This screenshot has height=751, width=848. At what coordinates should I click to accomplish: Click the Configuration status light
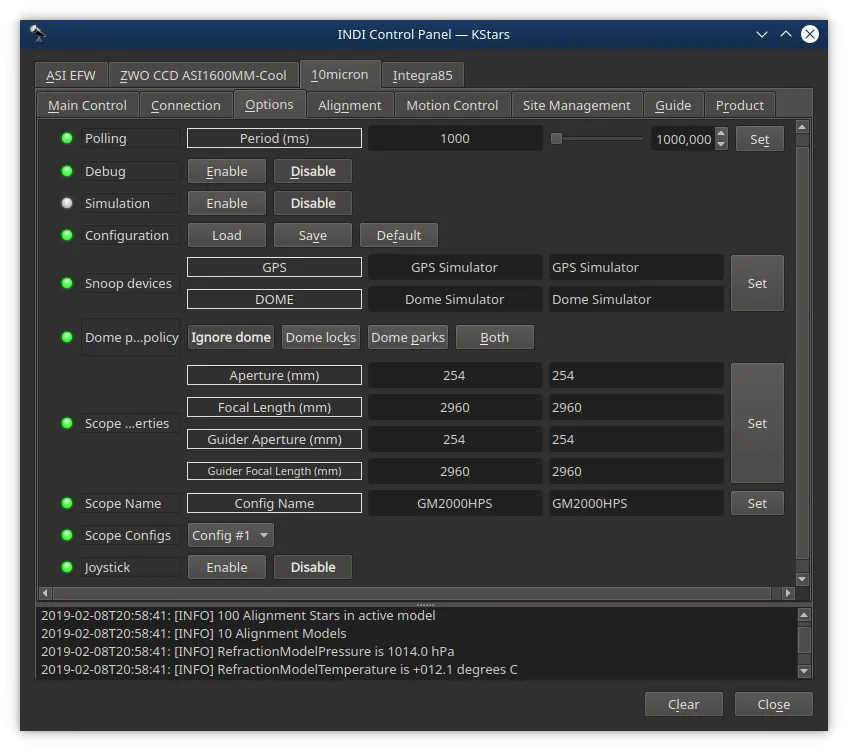pos(67,235)
